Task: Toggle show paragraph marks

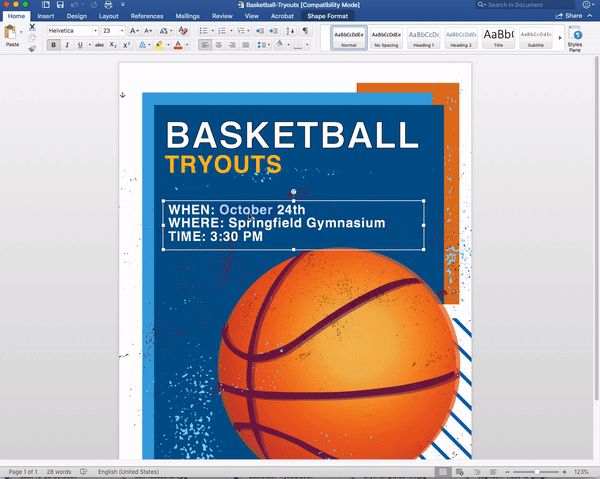Action: coord(305,31)
